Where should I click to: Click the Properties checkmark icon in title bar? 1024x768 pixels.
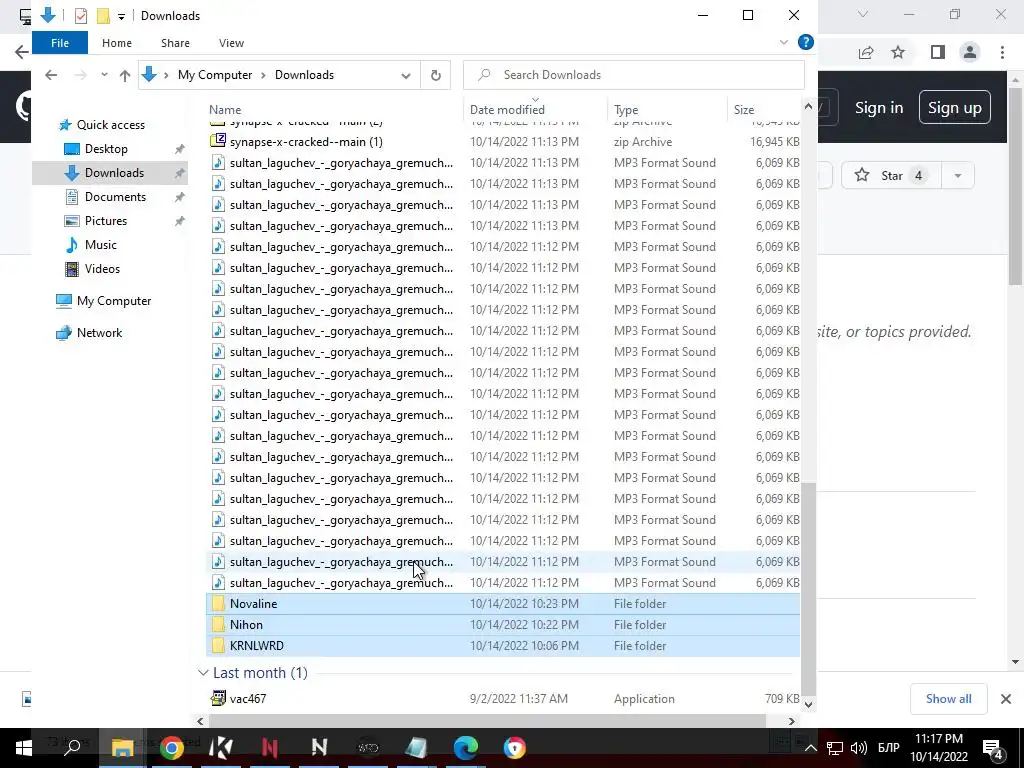click(81, 16)
